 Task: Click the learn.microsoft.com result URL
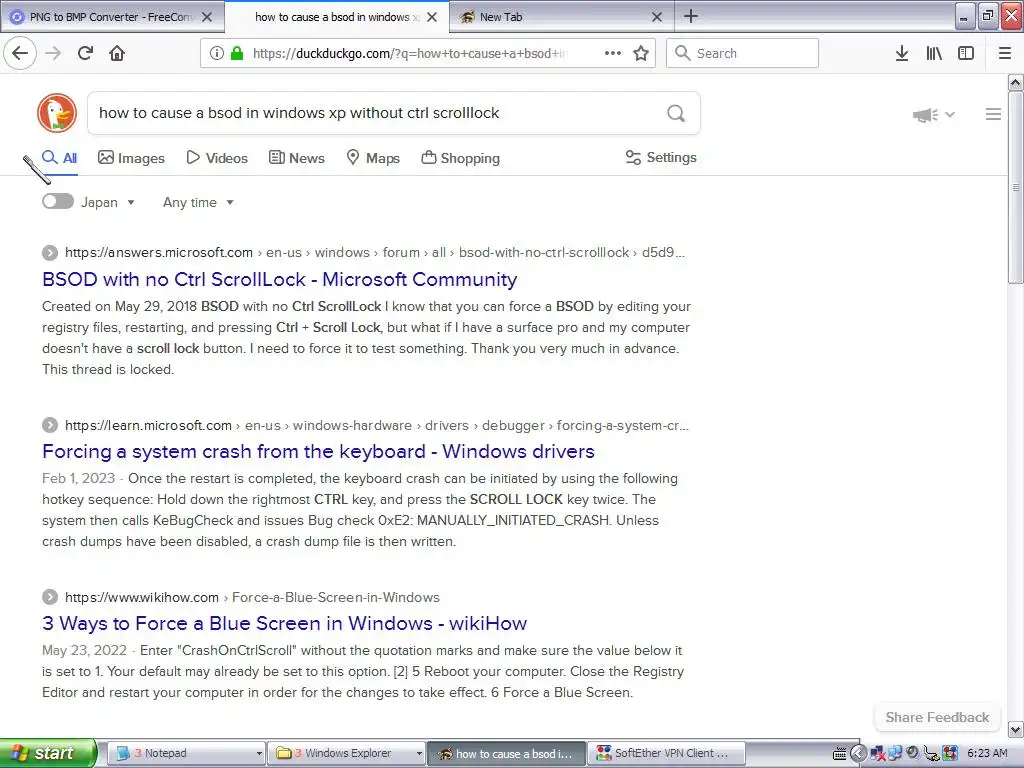coord(377,425)
